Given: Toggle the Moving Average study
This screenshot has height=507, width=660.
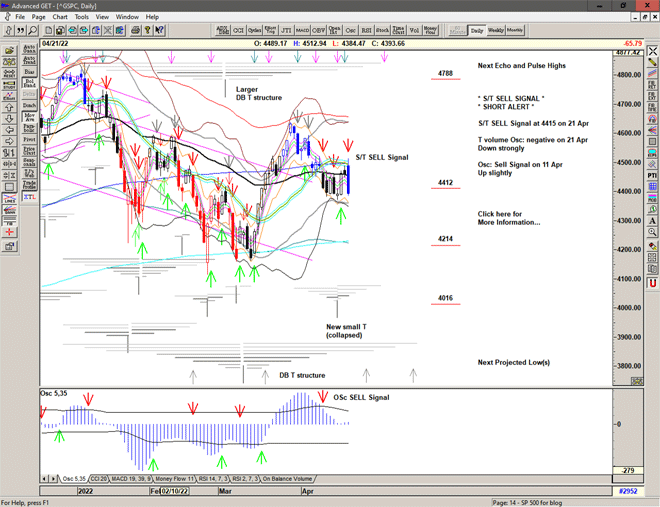Looking at the screenshot, I should (x=29, y=118).
